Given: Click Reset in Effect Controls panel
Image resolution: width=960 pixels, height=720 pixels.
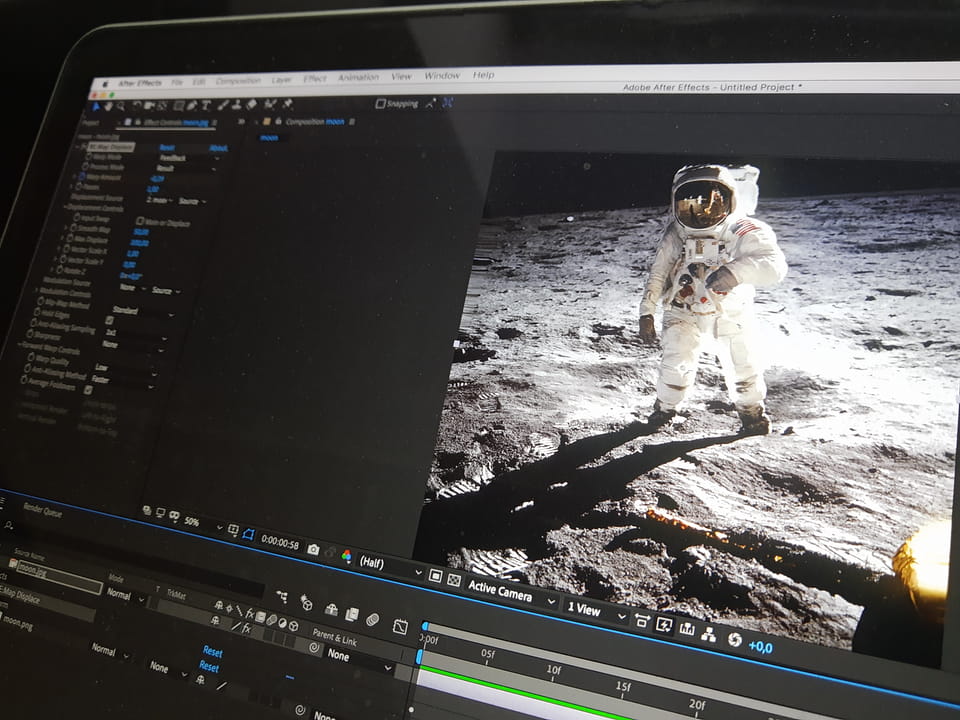Looking at the screenshot, I should pos(166,147).
